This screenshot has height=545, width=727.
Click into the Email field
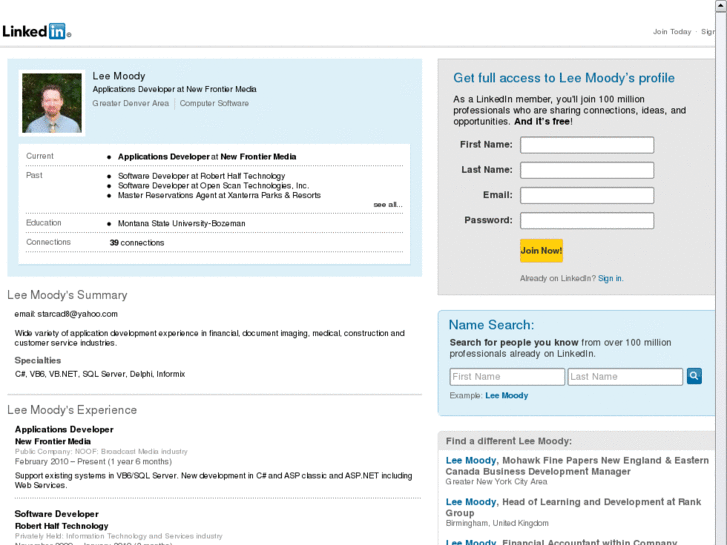587,195
